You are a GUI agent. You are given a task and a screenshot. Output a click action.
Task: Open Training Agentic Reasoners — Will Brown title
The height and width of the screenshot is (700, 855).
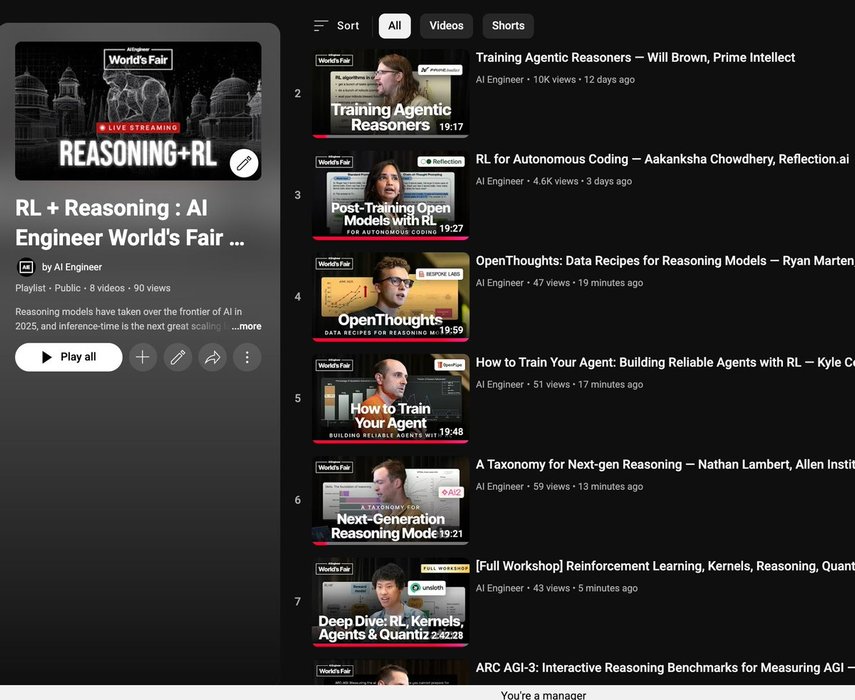pos(635,58)
